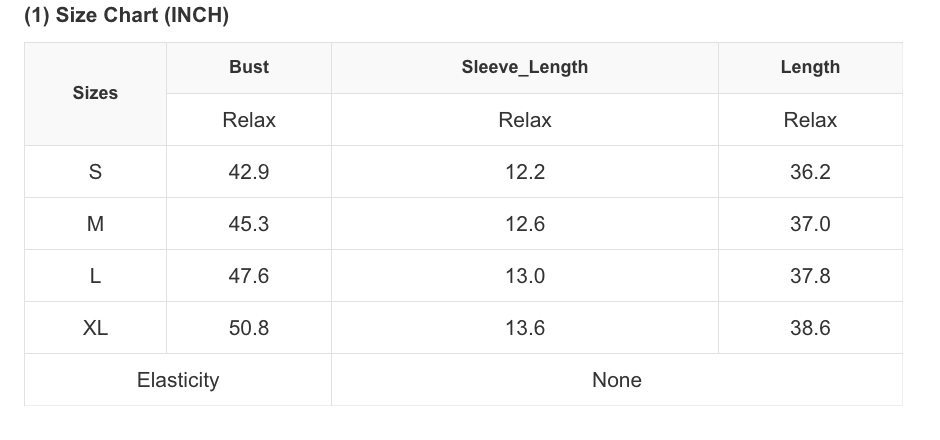940x440 pixels.
Task: Click the None elasticity value
Action: point(617,380)
